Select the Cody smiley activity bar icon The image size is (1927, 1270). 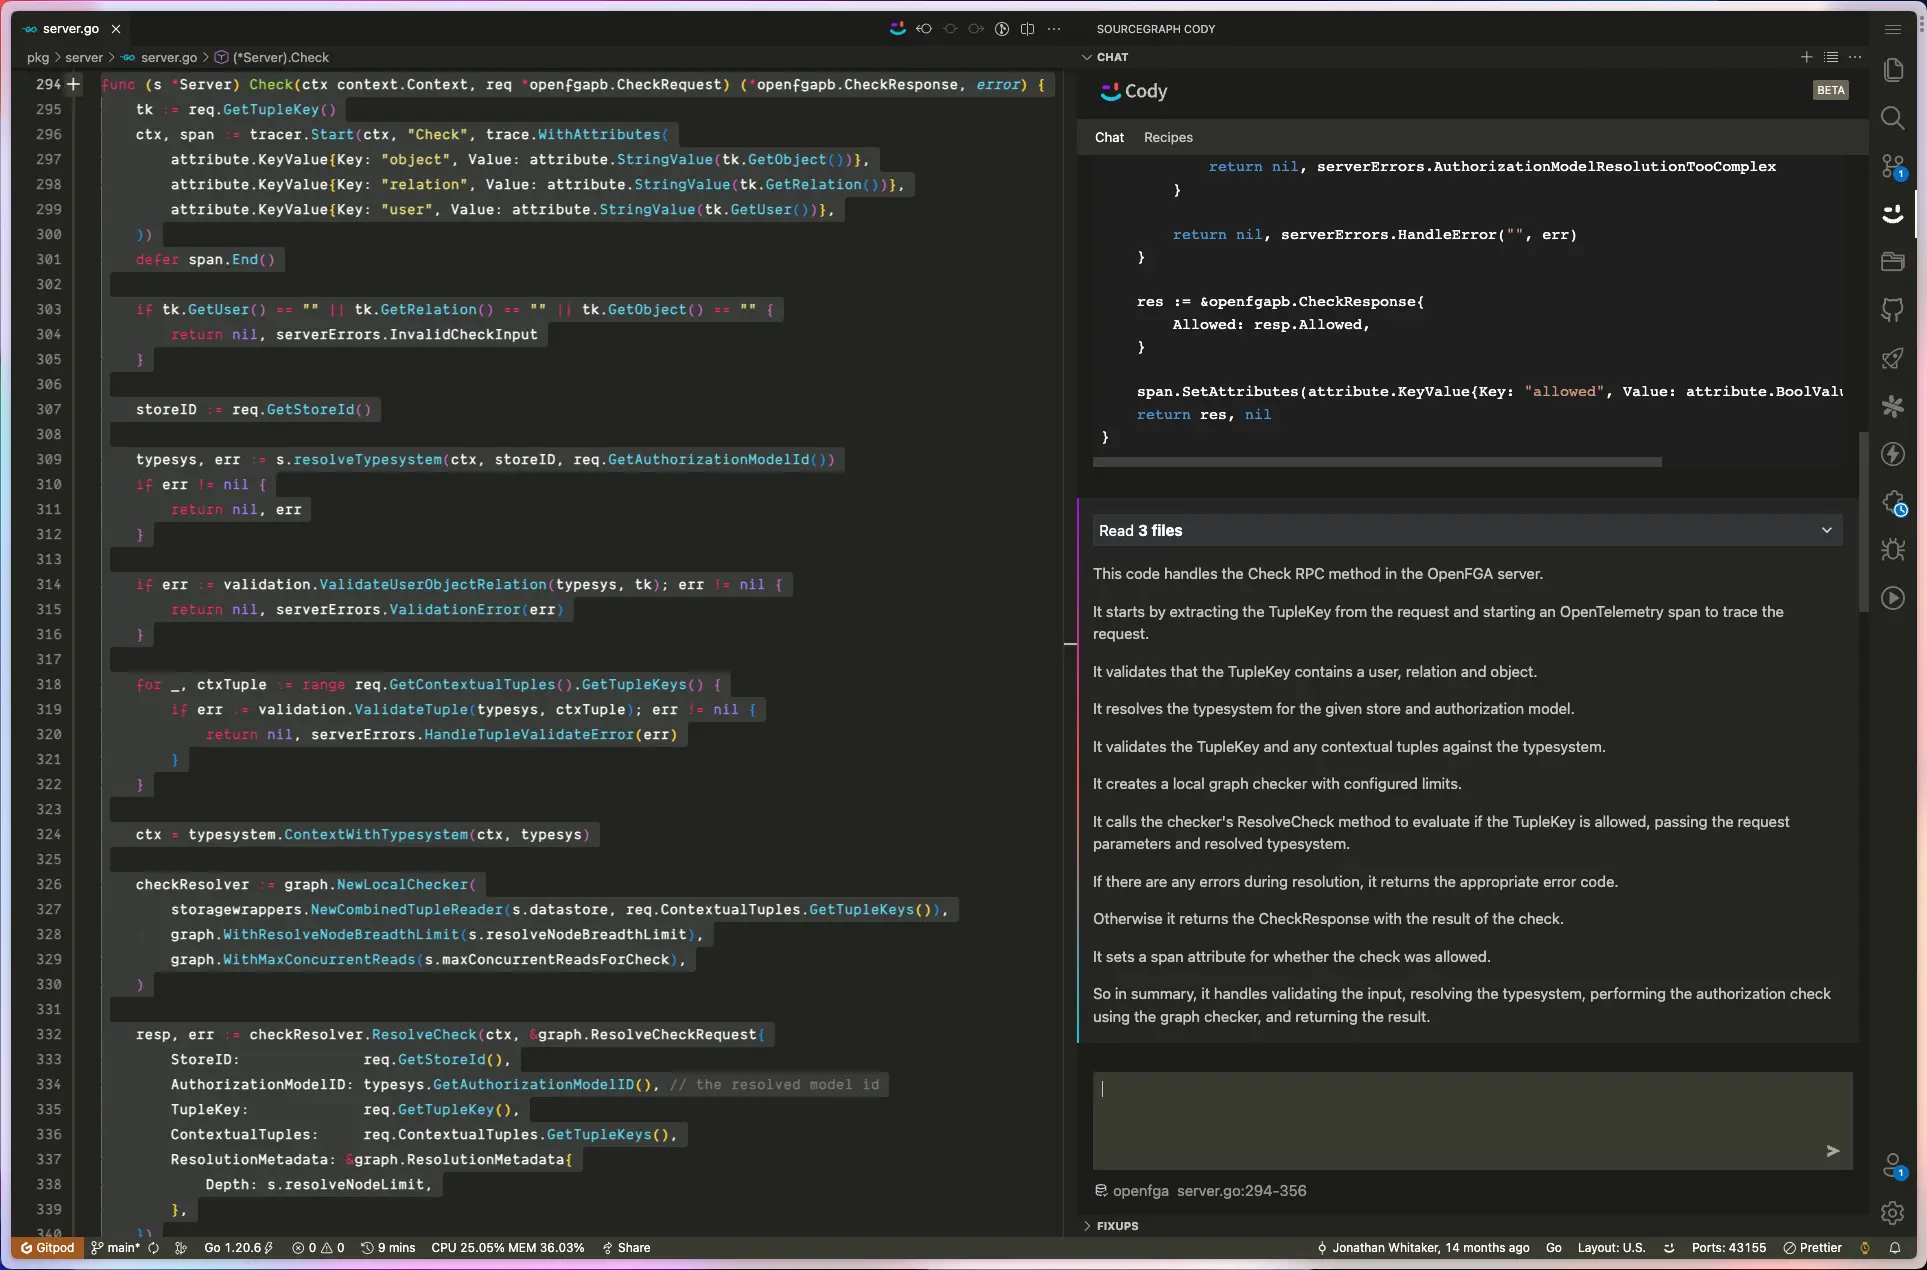pyautogui.click(x=1892, y=214)
